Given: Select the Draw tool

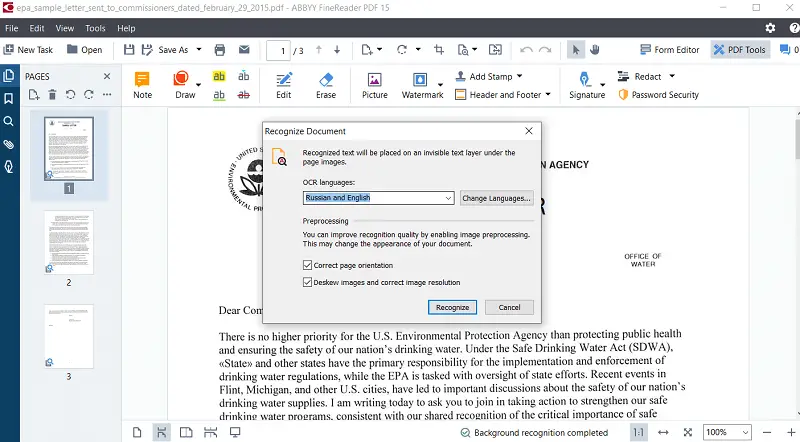Looking at the screenshot, I should tap(183, 85).
